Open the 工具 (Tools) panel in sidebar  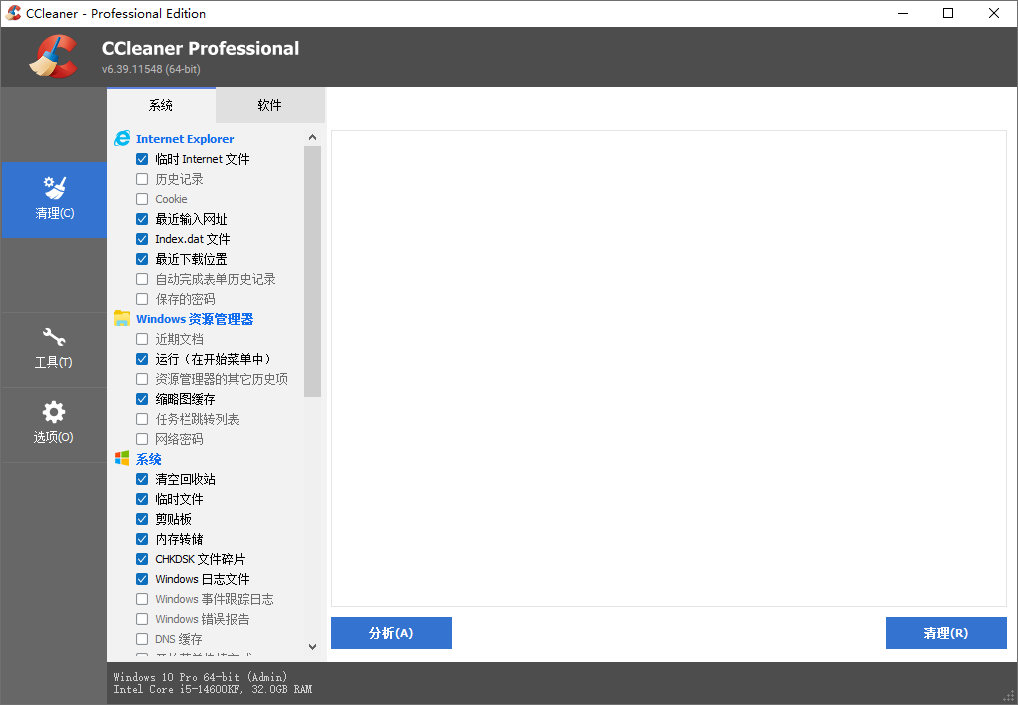coord(53,350)
